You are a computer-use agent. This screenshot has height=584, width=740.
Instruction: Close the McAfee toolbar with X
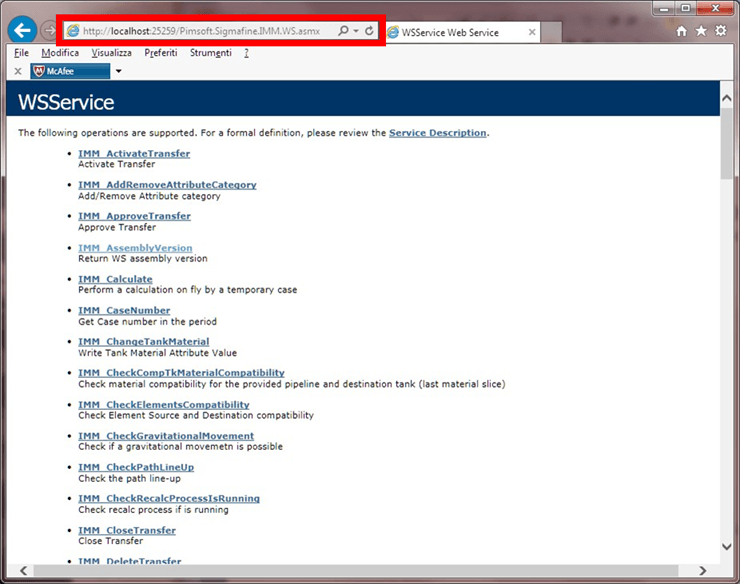pos(18,71)
